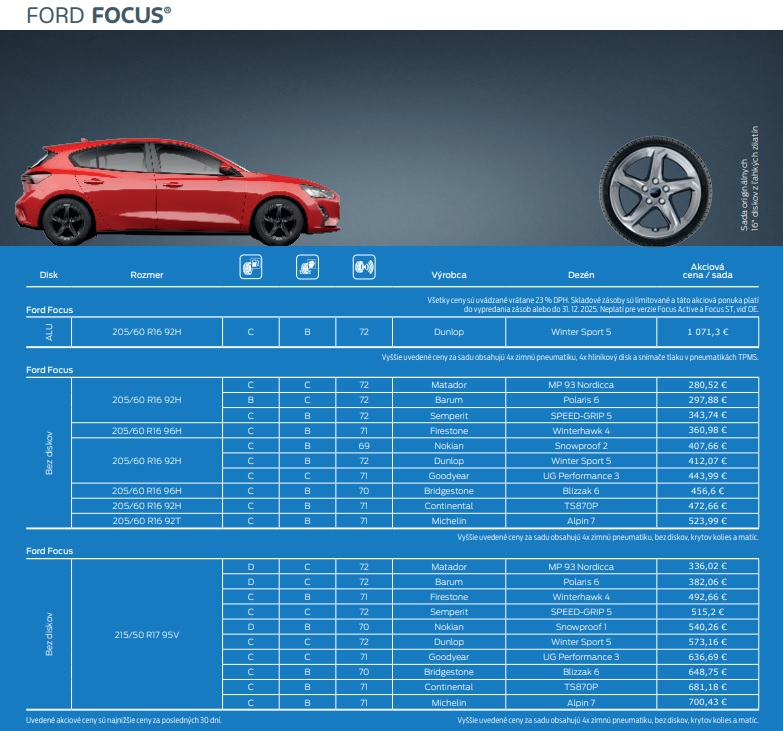Screen dimensions: 783x731
Task: Click the FORD FOCUS page title
Action: pyautogui.click(x=98, y=15)
